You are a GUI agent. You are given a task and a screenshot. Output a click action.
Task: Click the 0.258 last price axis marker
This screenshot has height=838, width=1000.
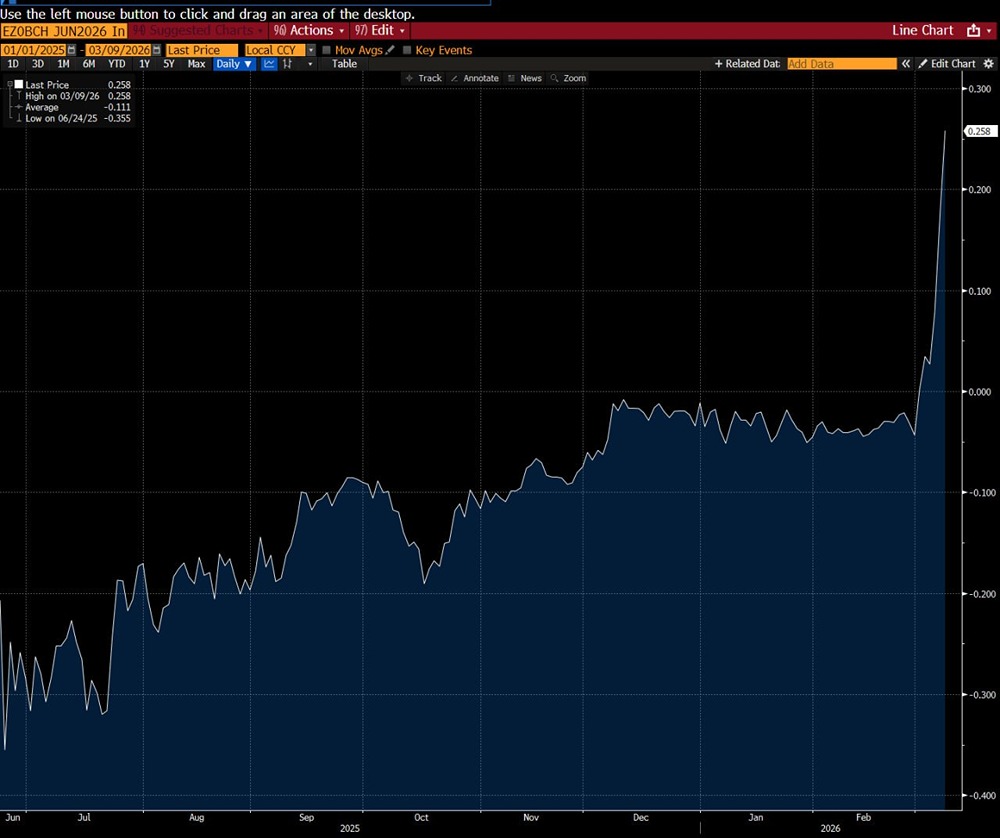pyautogui.click(x=977, y=131)
